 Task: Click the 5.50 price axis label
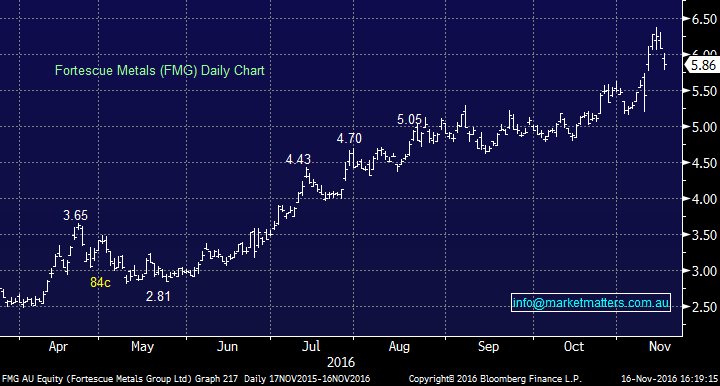pos(705,91)
